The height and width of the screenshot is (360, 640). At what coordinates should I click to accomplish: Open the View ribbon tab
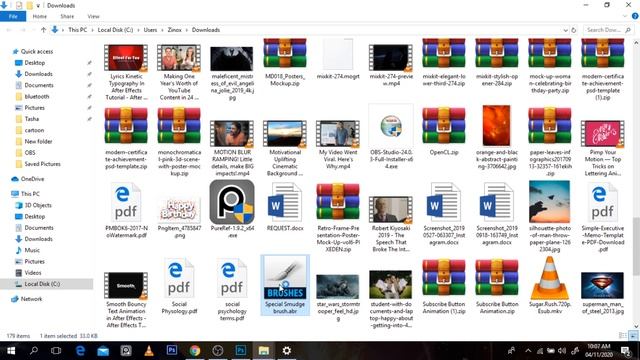(x=93, y=16)
